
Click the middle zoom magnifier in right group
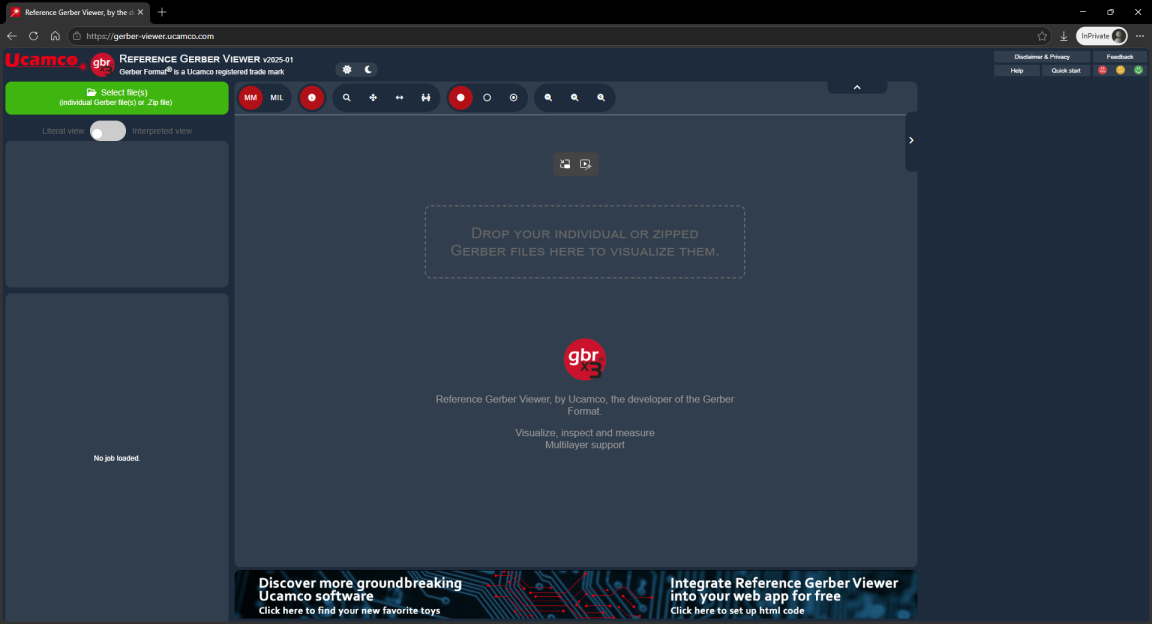pyautogui.click(x=575, y=98)
